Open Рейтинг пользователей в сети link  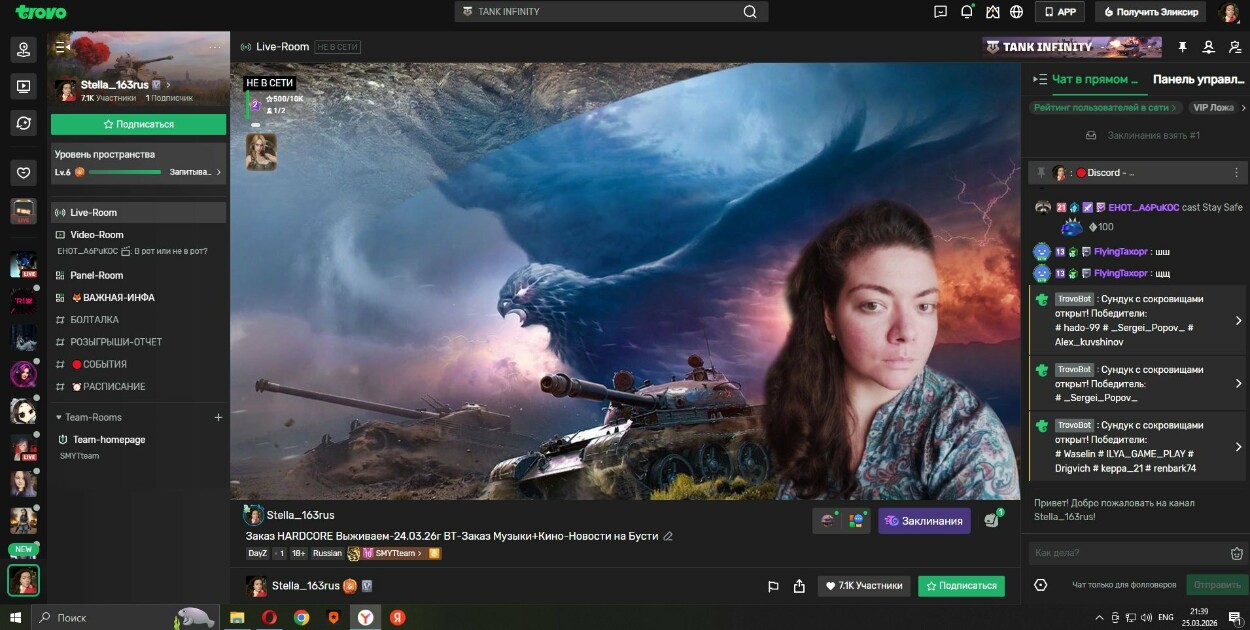point(1104,107)
